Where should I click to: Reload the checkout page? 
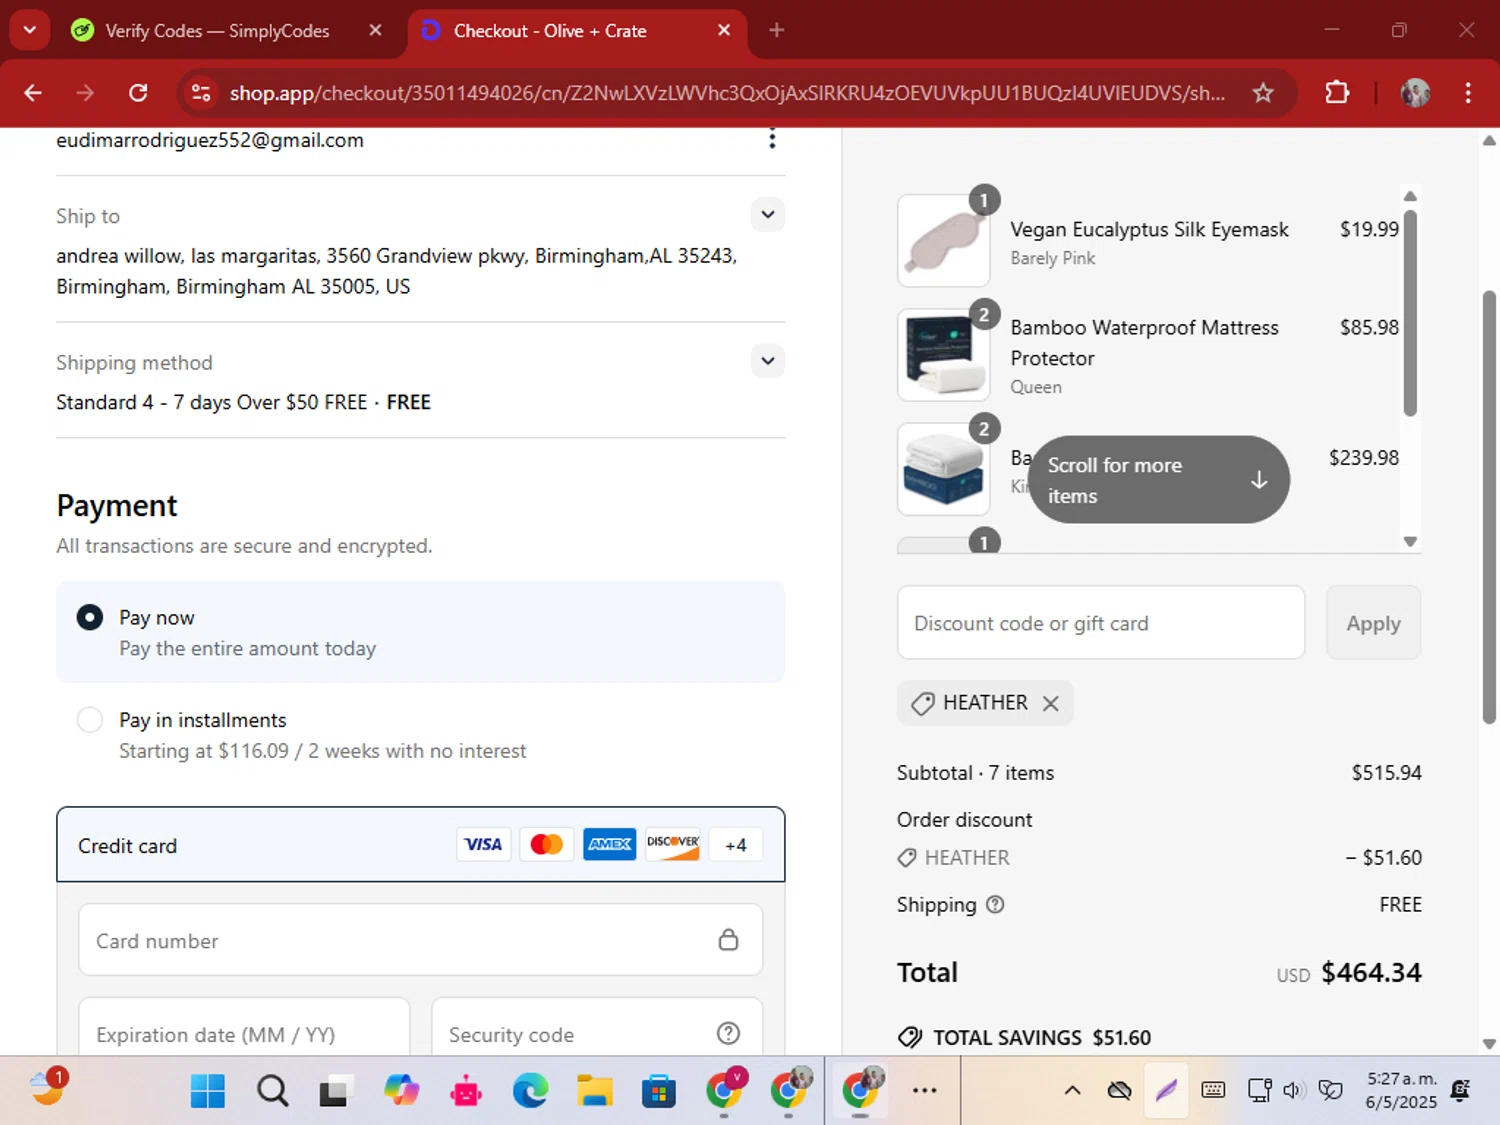coord(138,93)
